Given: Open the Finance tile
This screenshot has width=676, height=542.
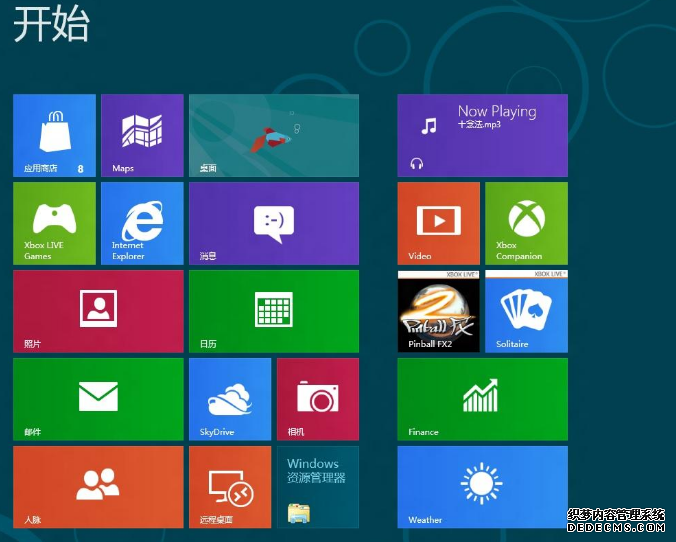Looking at the screenshot, I should pos(482,399).
